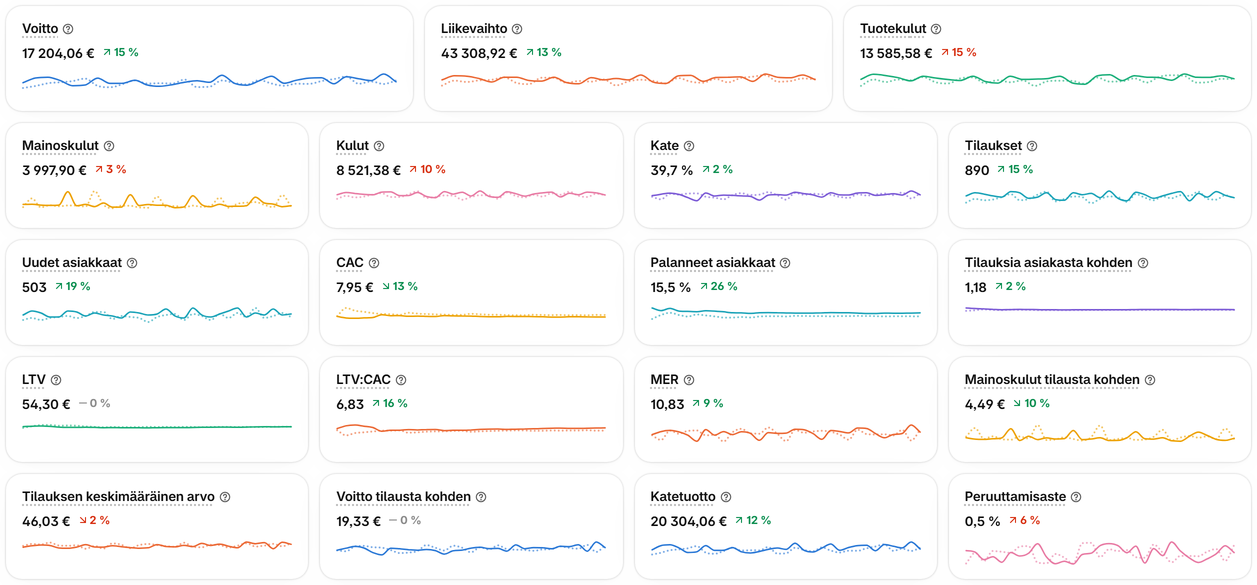Image resolution: width=1257 pixels, height=585 pixels.
Task: Click the Voitto trend sparkline chart
Action: [x=209, y=82]
